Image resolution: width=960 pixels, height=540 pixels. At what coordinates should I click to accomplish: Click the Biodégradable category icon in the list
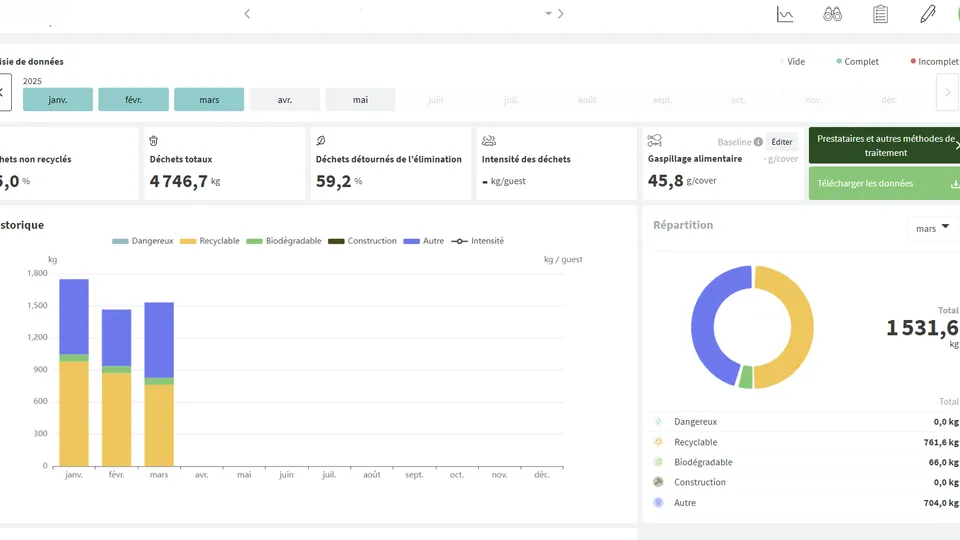point(658,462)
